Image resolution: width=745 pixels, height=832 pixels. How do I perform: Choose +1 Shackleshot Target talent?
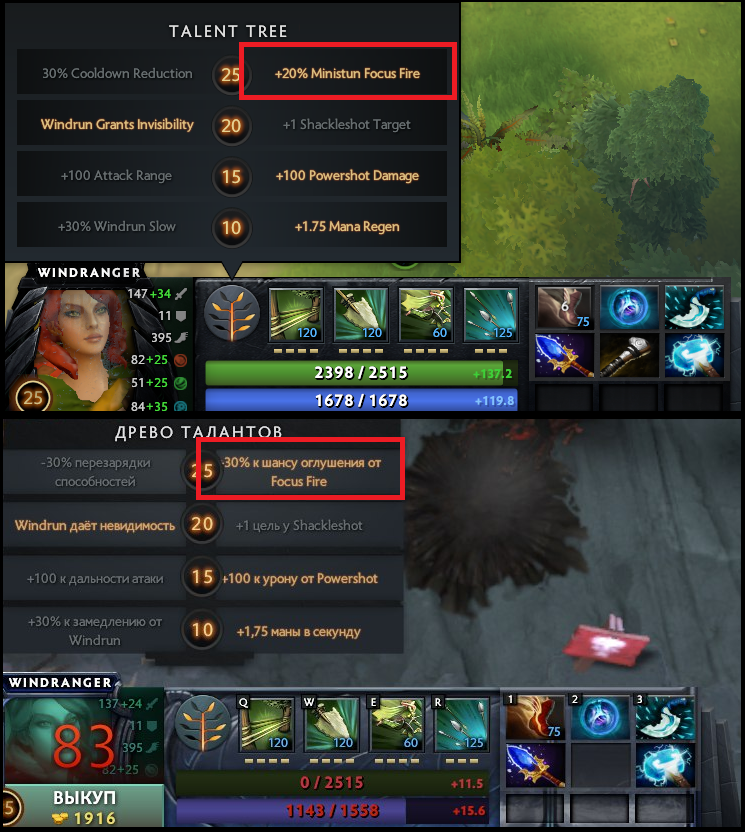click(x=347, y=125)
